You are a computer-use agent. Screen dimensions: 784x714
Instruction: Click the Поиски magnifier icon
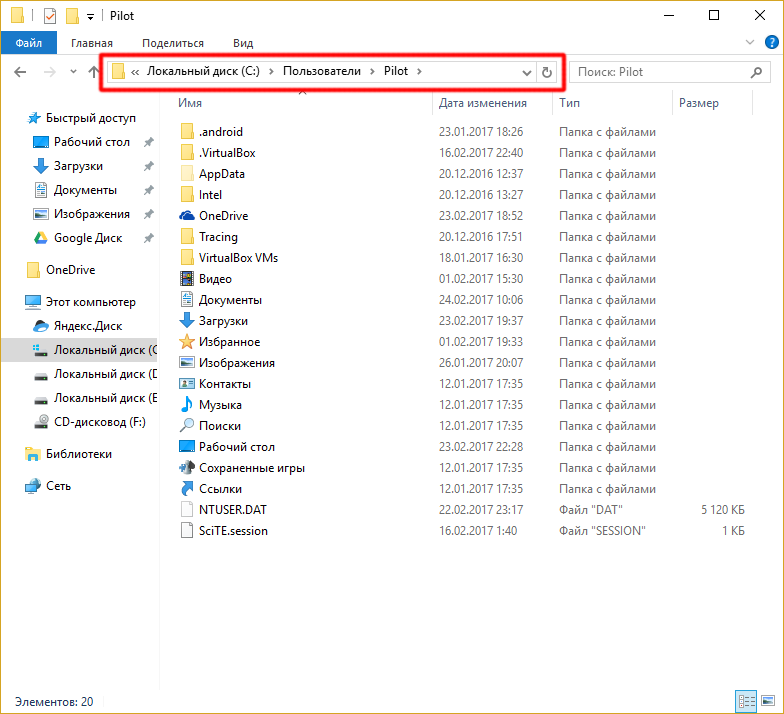coord(186,426)
